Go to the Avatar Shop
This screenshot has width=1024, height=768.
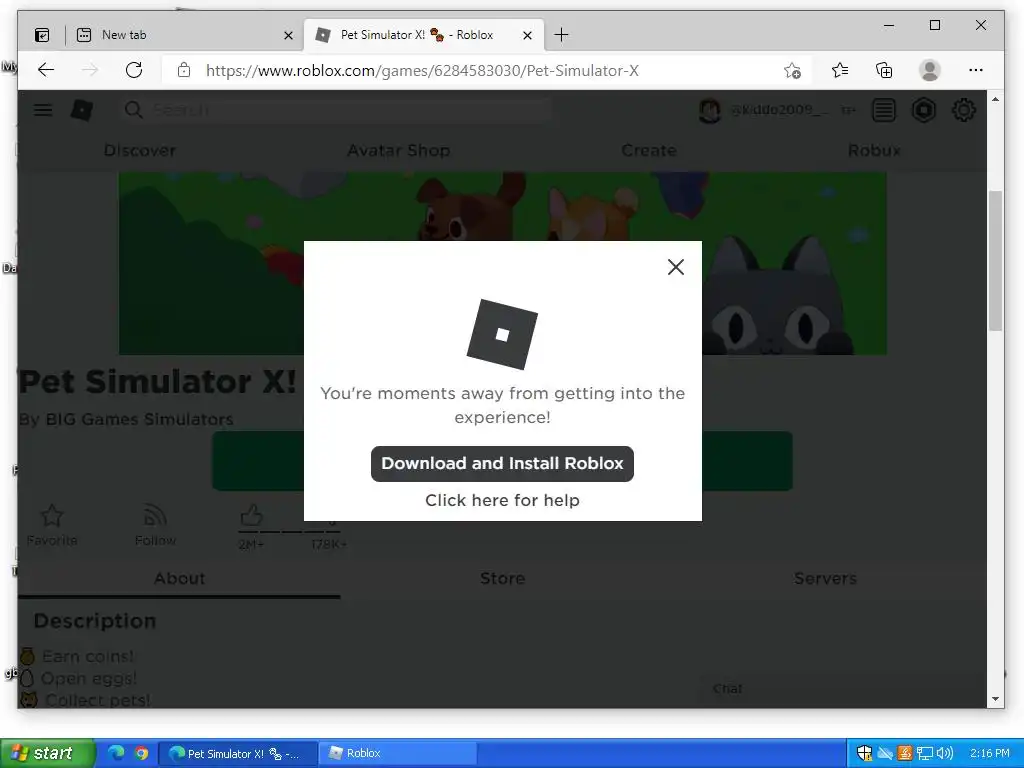click(x=398, y=150)
